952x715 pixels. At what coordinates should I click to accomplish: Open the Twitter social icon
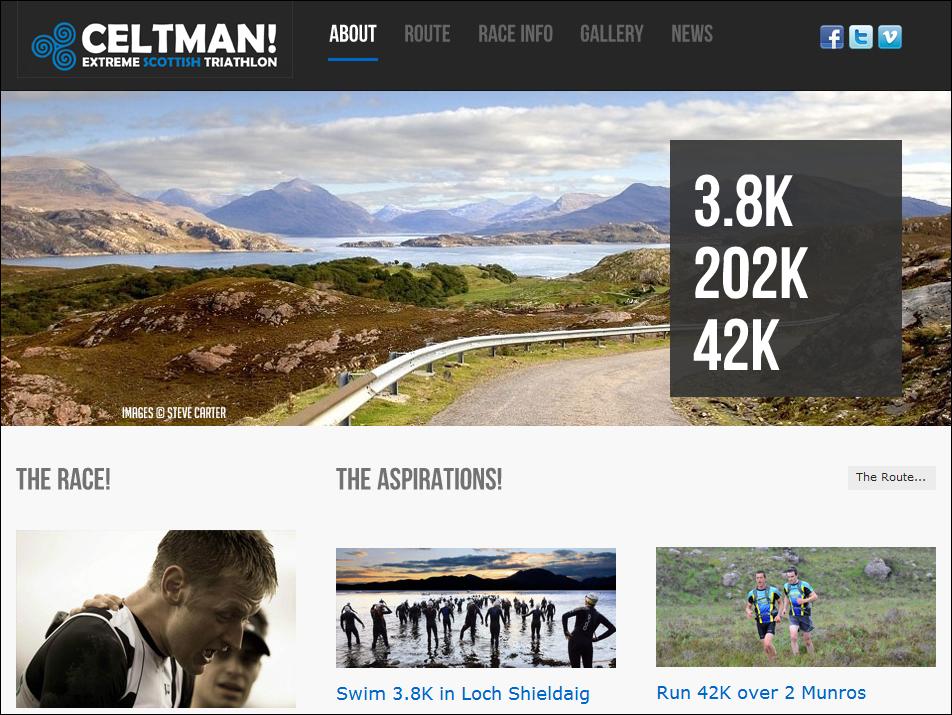[860, 37]
